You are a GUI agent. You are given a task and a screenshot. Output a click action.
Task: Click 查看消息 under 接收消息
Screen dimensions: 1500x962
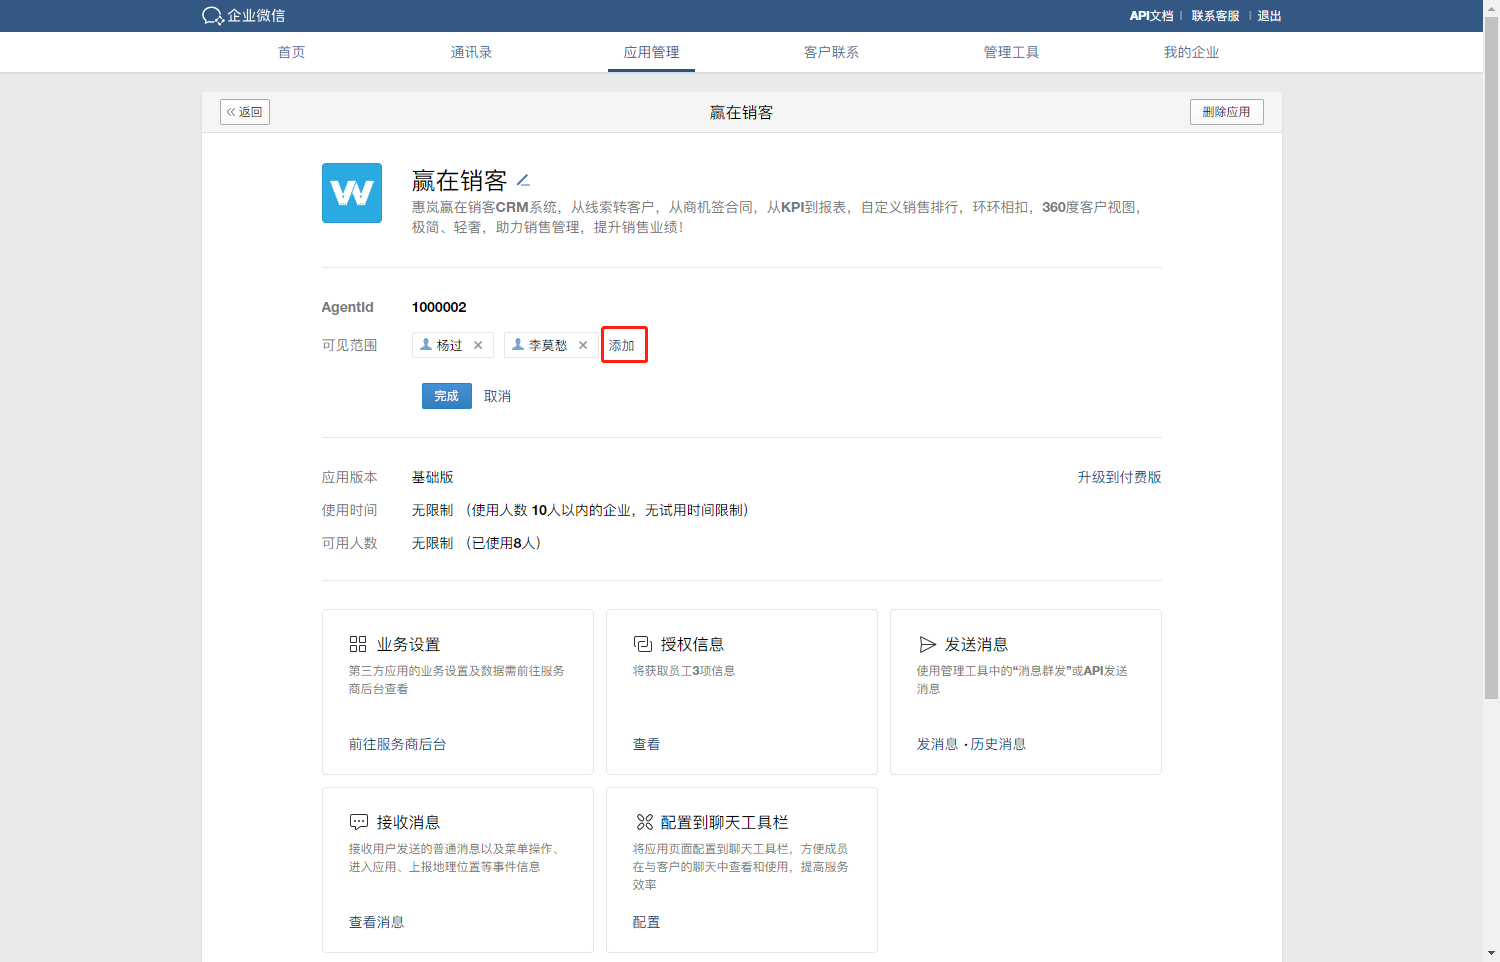coord(376,922)
